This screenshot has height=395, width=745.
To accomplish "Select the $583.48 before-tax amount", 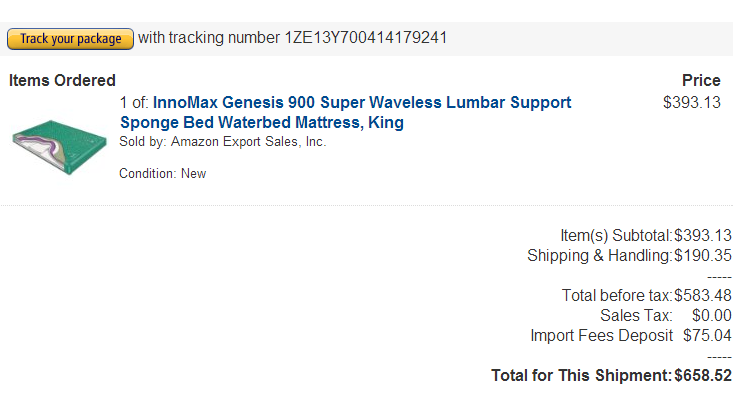I will click(x=703, y=295).
